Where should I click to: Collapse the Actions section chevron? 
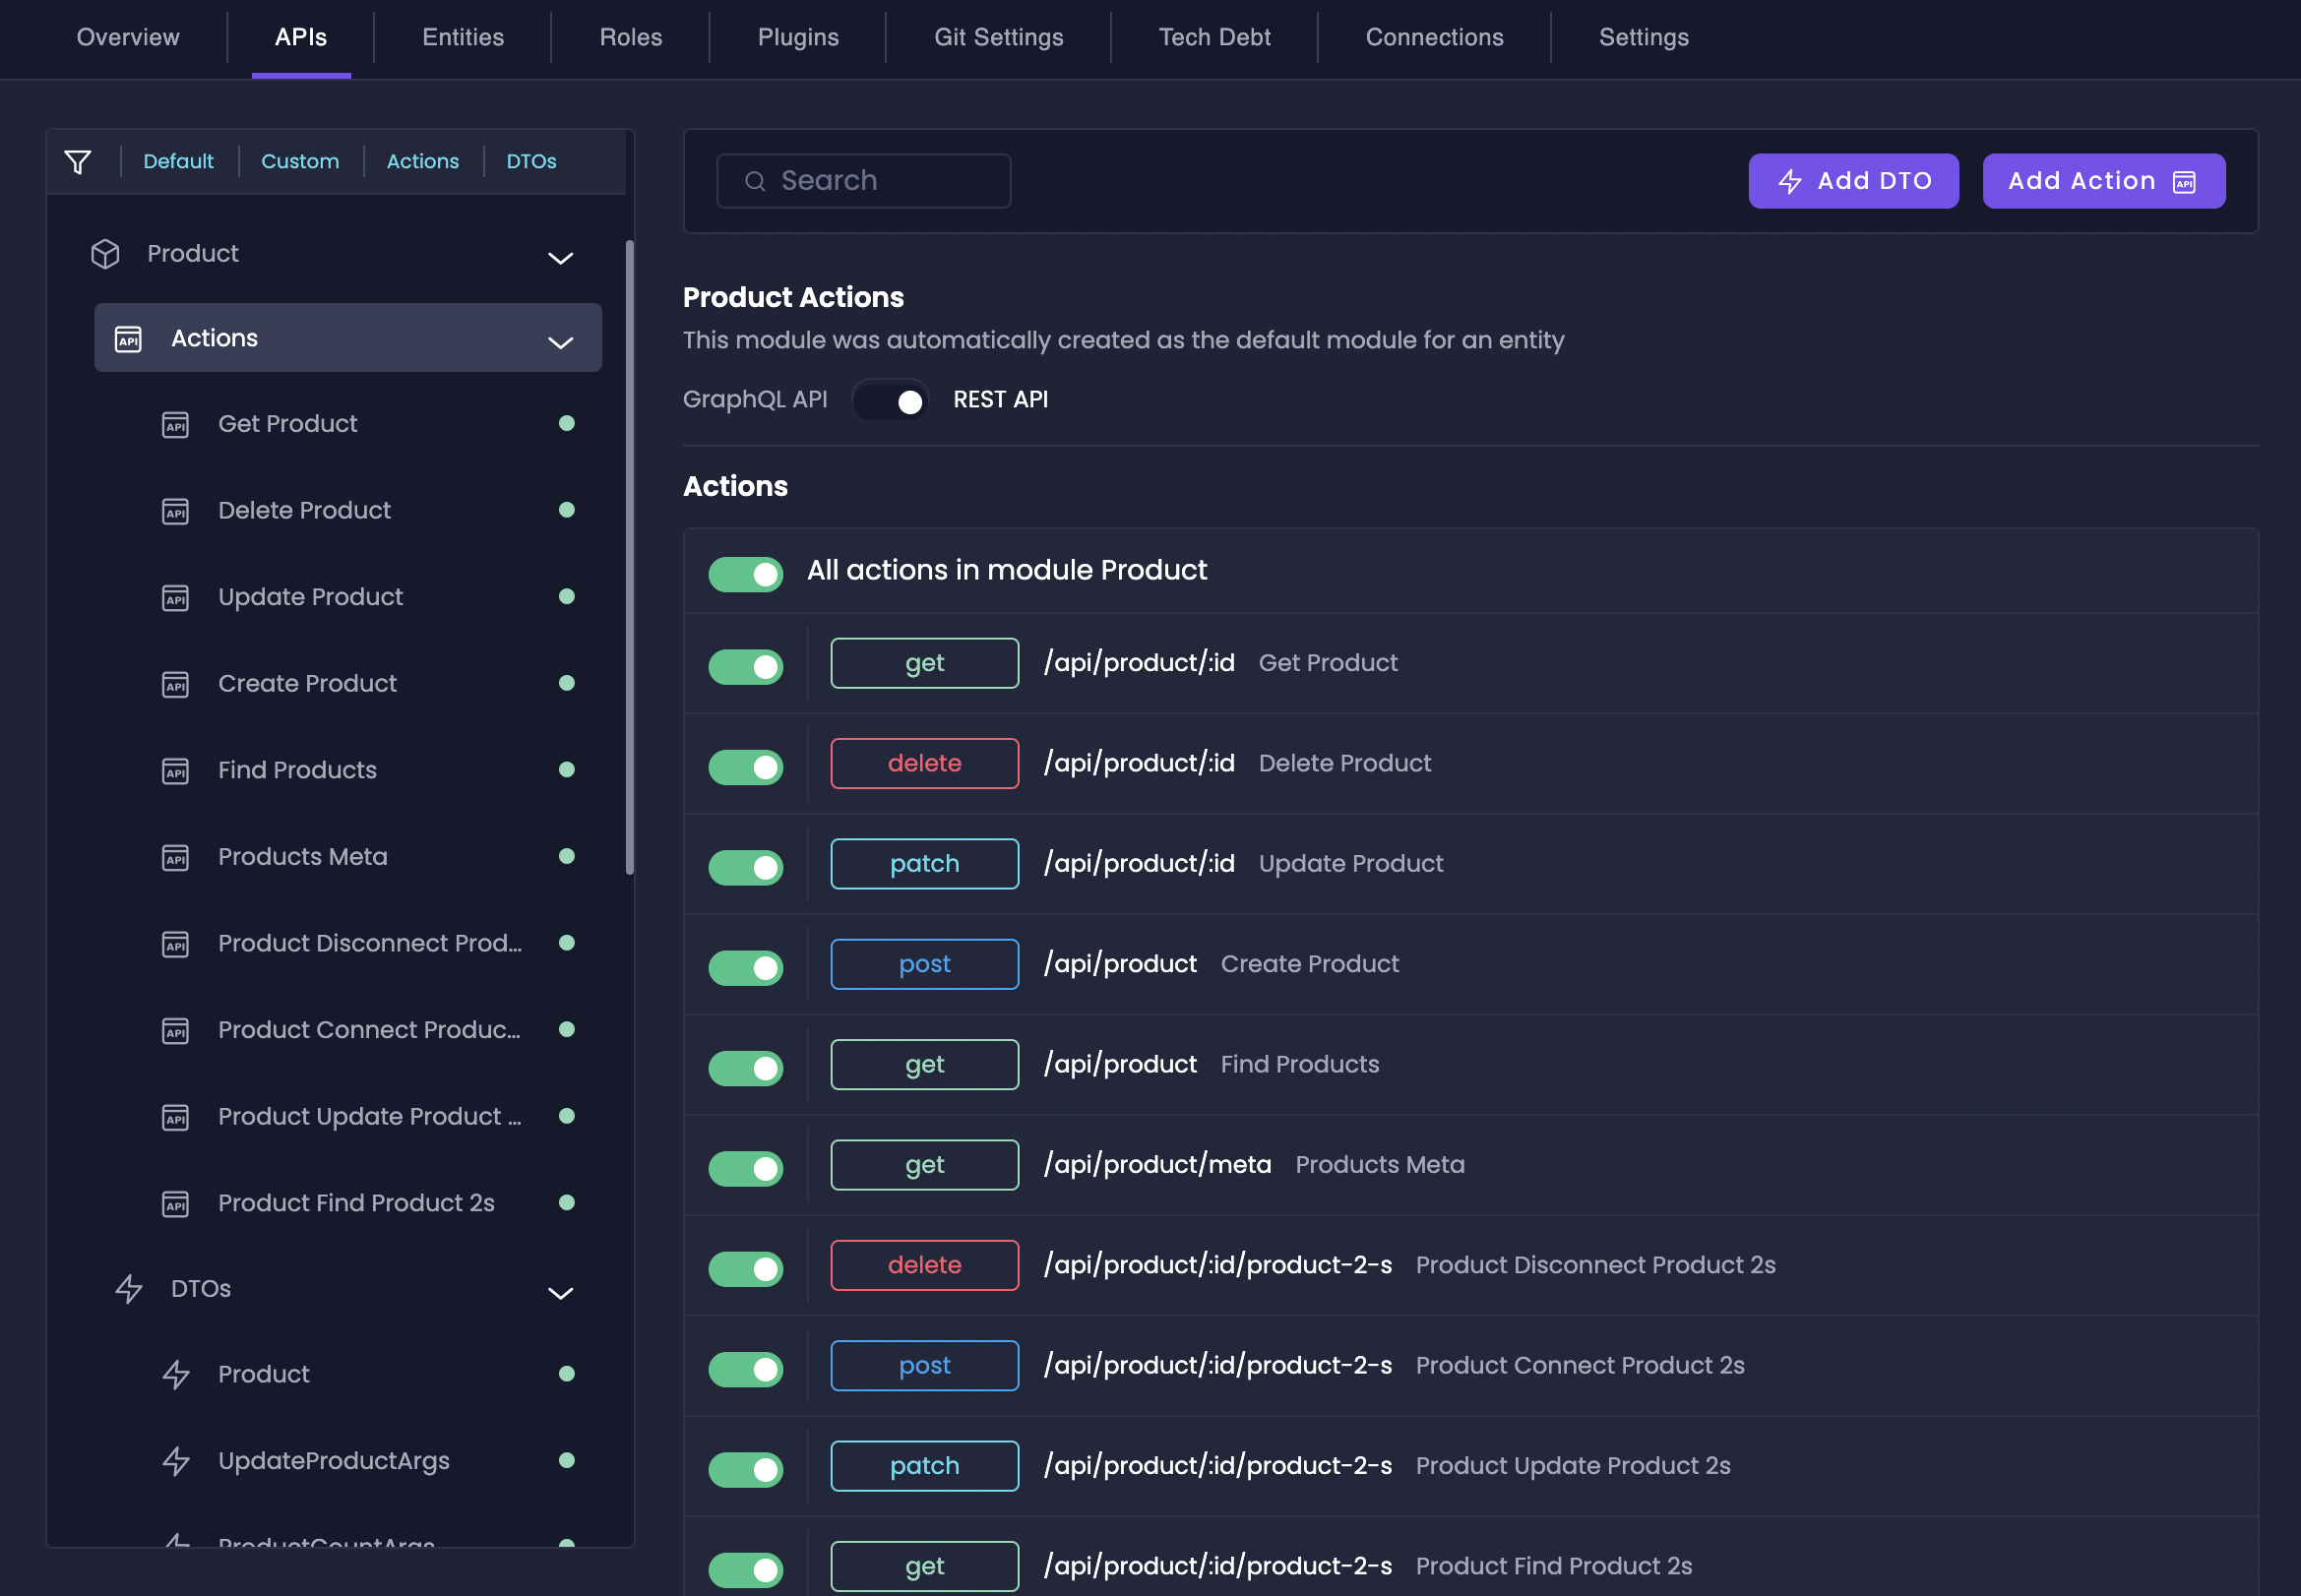point(561,343)
